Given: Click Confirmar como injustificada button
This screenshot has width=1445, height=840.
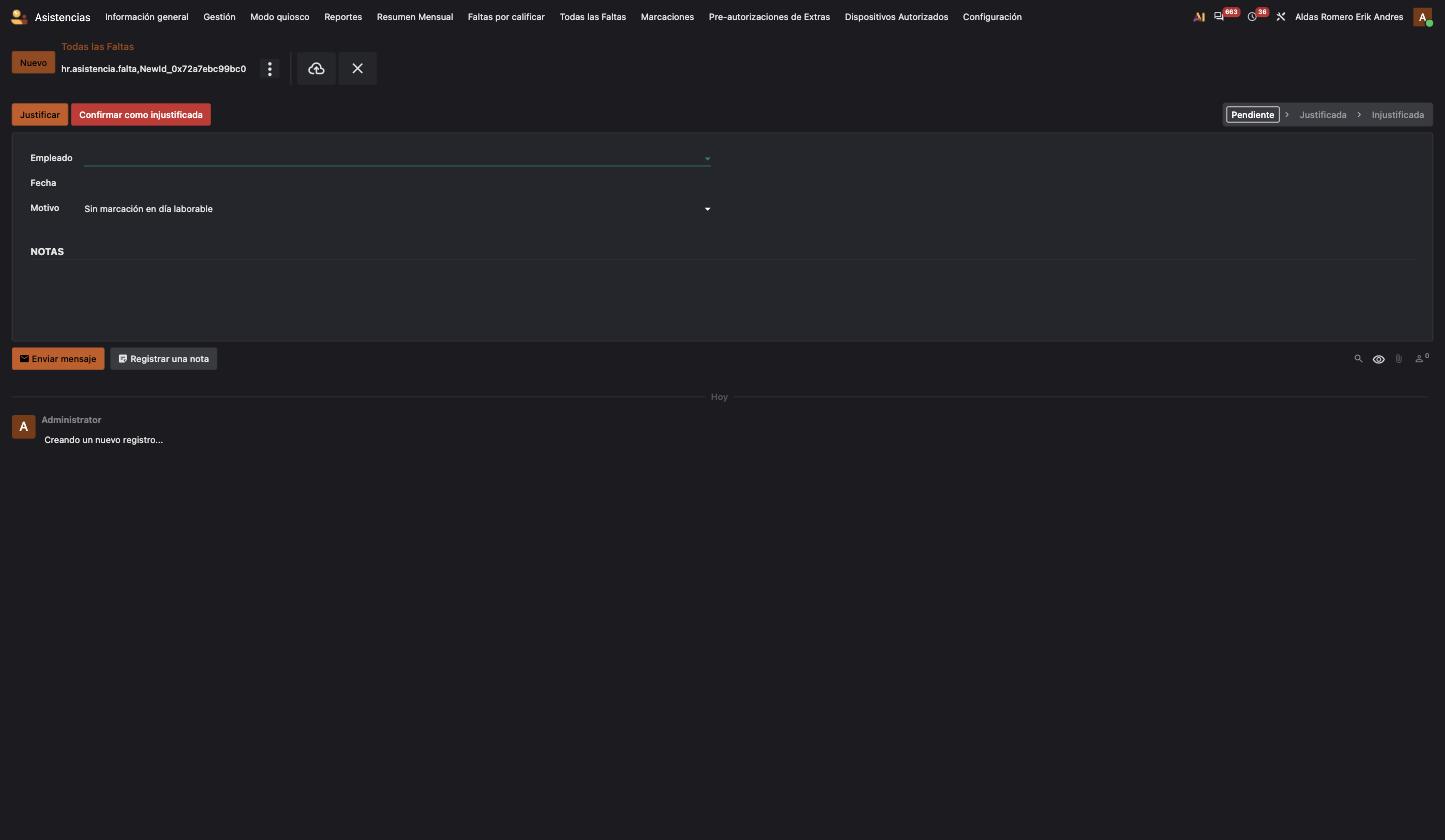Looking at the screenshot, I should click(x=141, y=115).
